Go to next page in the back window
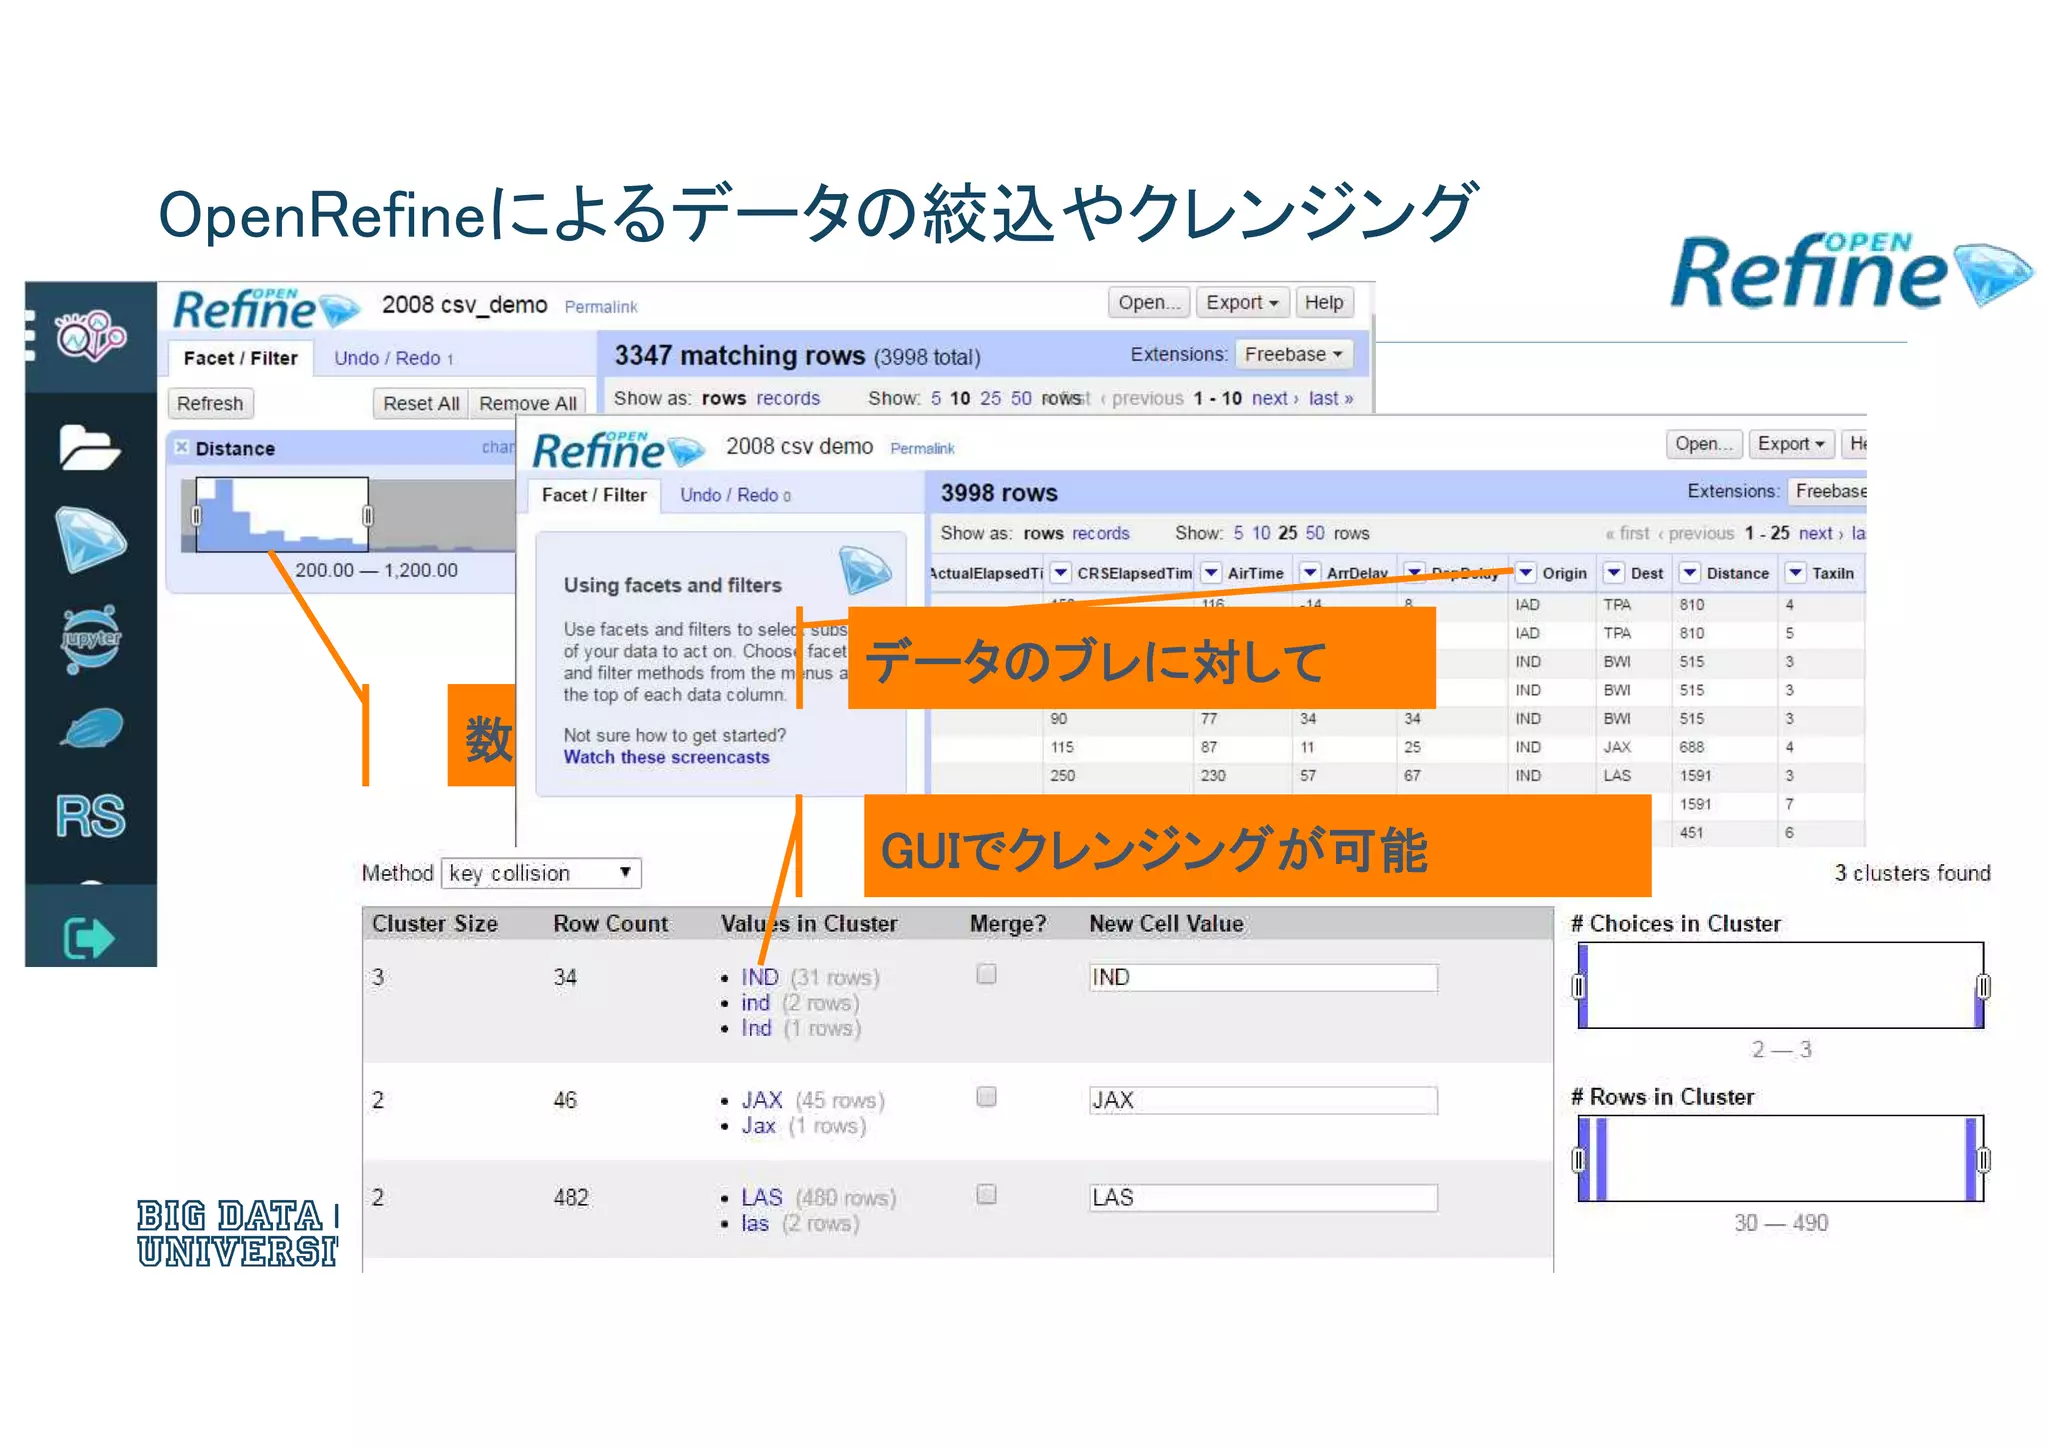The height and width of the screenshot is (1448, 2048). coord(1274,398)
